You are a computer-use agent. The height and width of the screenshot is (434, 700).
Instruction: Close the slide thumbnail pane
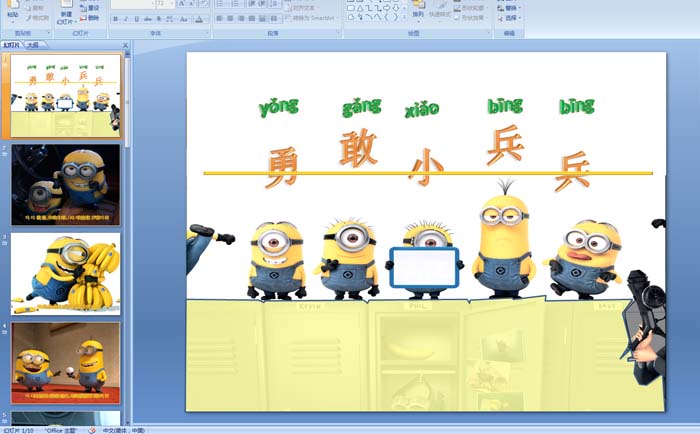tap(125, 45)
